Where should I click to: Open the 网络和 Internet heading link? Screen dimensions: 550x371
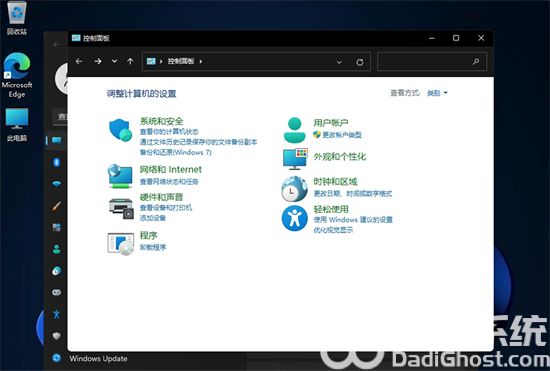point(170,170)
